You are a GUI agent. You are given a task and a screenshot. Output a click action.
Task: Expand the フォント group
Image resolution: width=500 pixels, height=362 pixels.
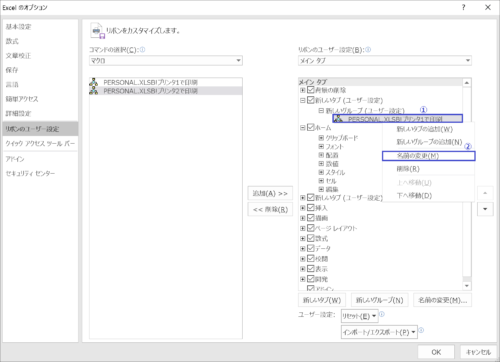pyautogui.click(x=321, y=146)
